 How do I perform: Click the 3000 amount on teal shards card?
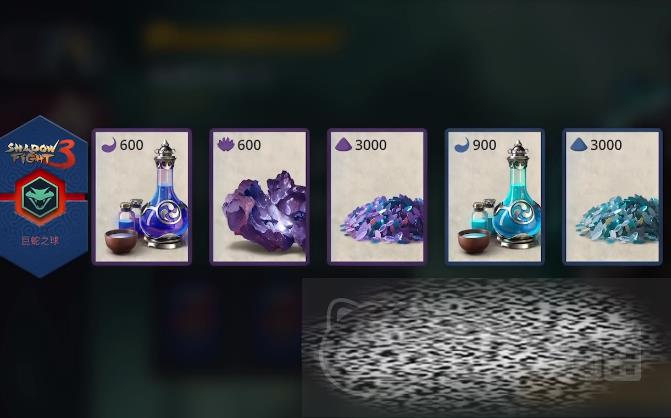(x=606, y=145)
